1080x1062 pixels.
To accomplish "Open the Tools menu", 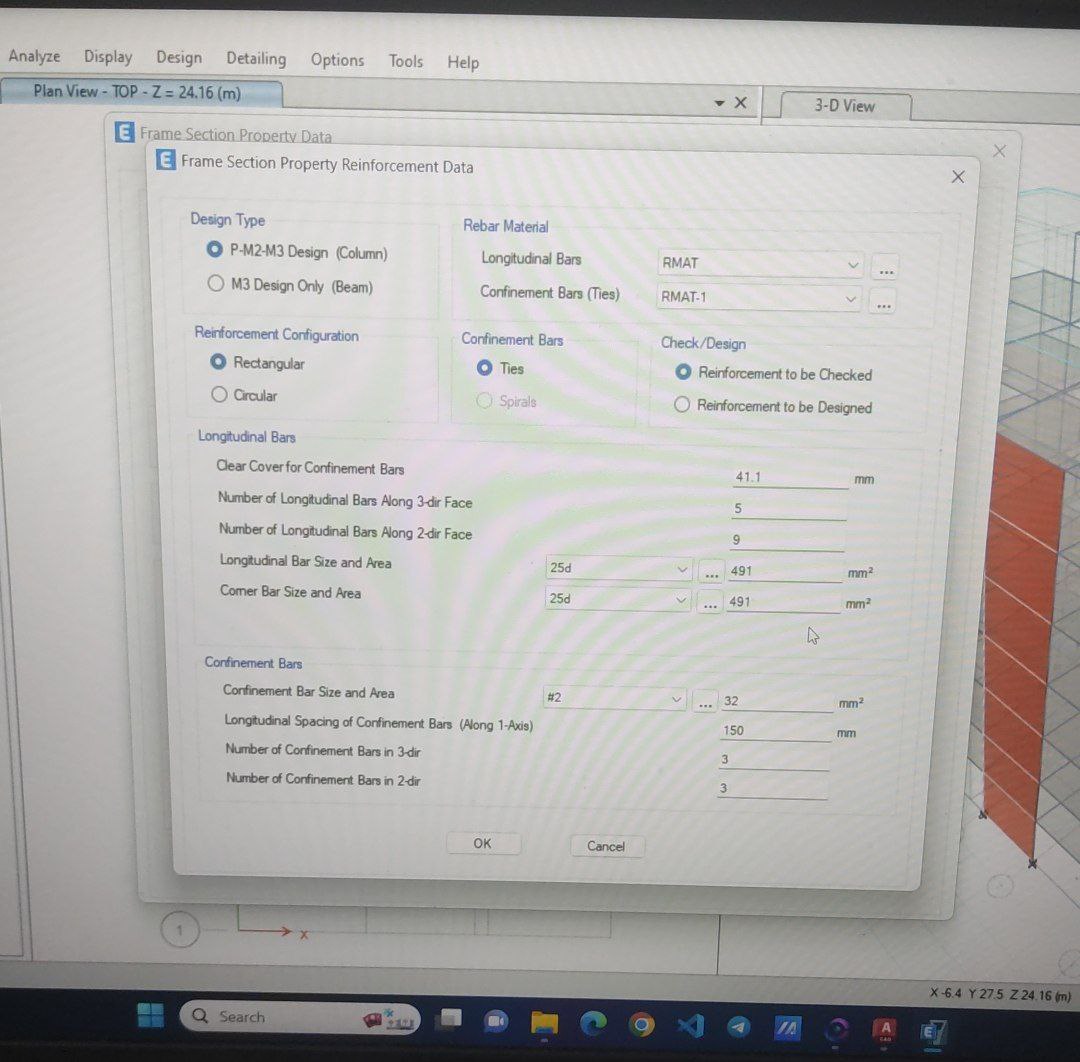I will pos(406,62).
